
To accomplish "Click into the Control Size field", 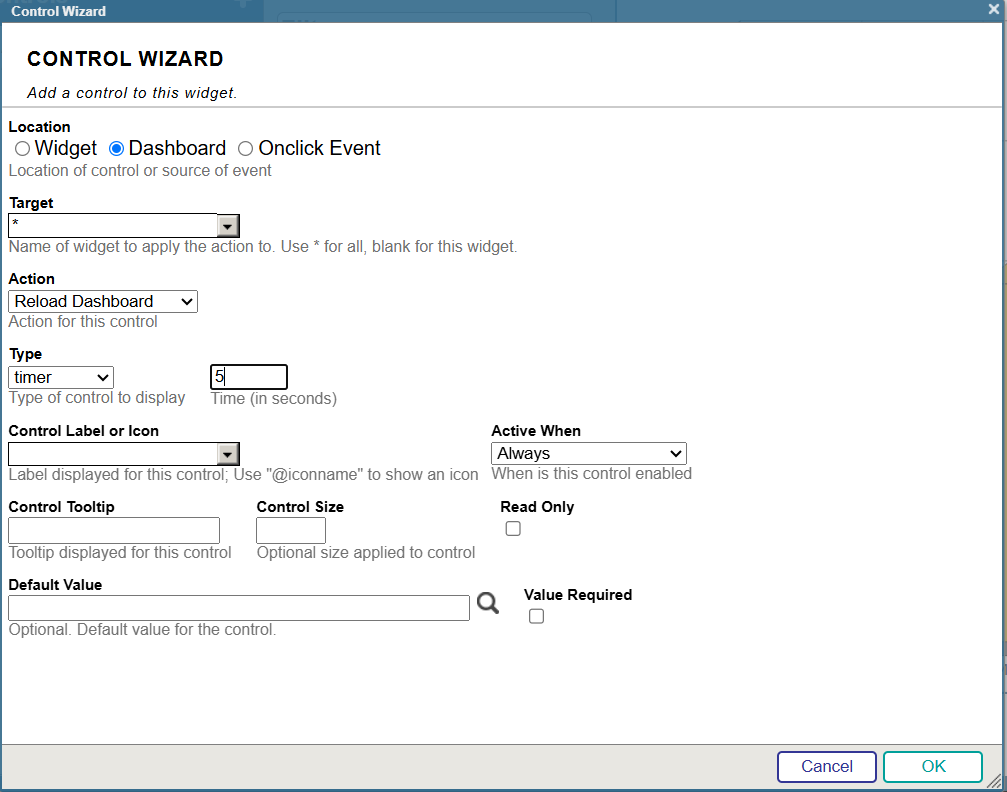I will click(291, 530).
